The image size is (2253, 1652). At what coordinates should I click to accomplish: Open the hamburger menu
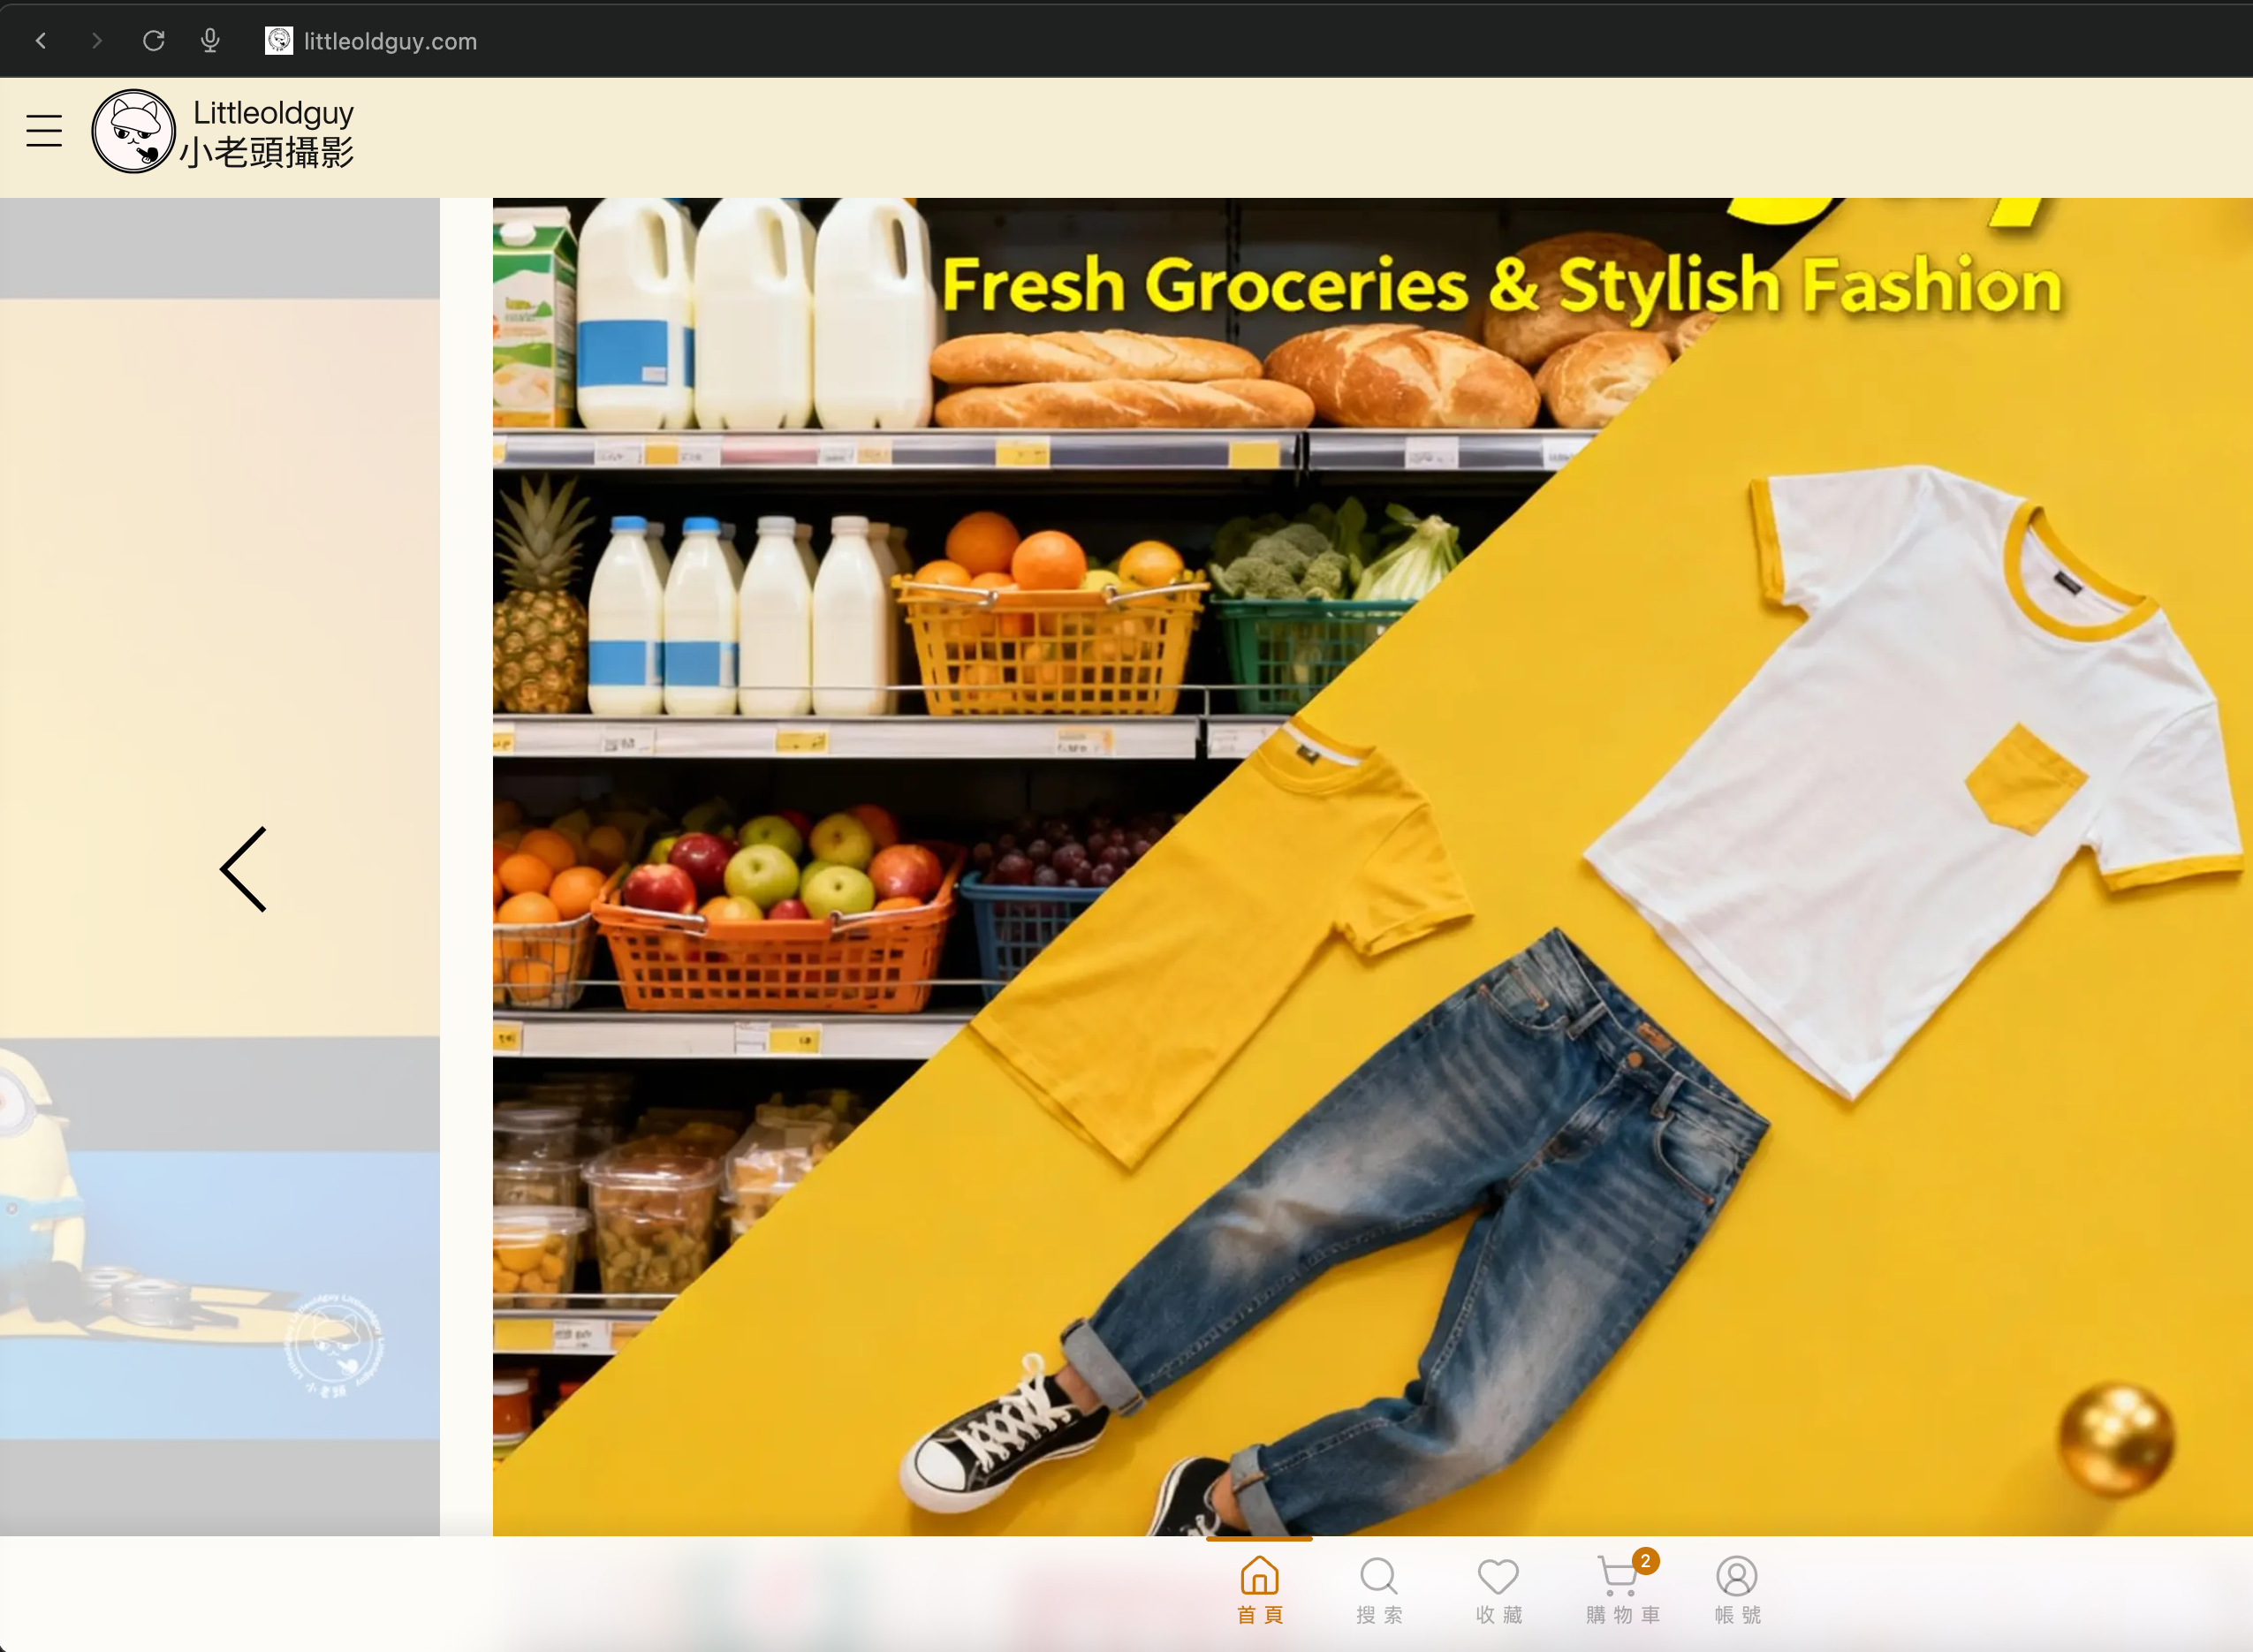[x=44, y=131]
